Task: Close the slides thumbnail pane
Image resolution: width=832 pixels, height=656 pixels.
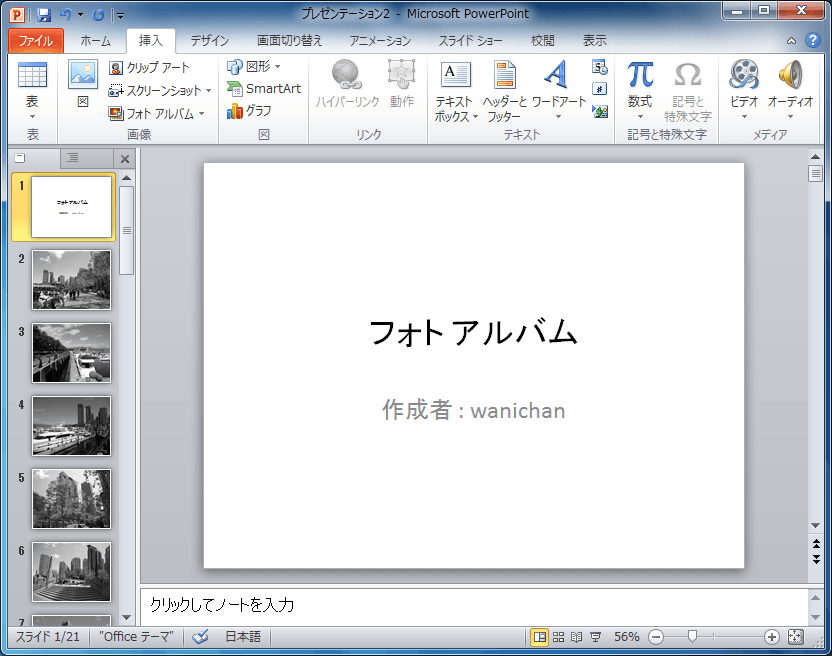Action: click(x=125, y=159)
